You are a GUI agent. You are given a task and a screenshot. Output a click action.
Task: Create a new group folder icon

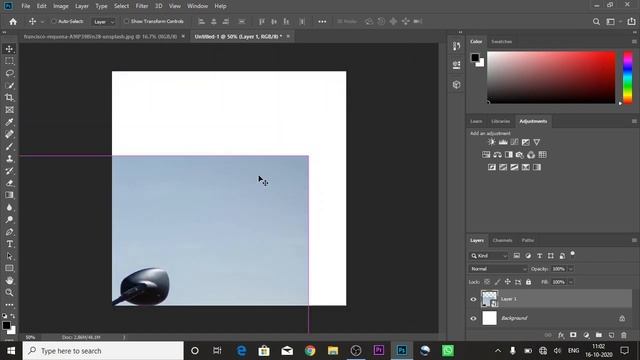click(x=598, y=335)
